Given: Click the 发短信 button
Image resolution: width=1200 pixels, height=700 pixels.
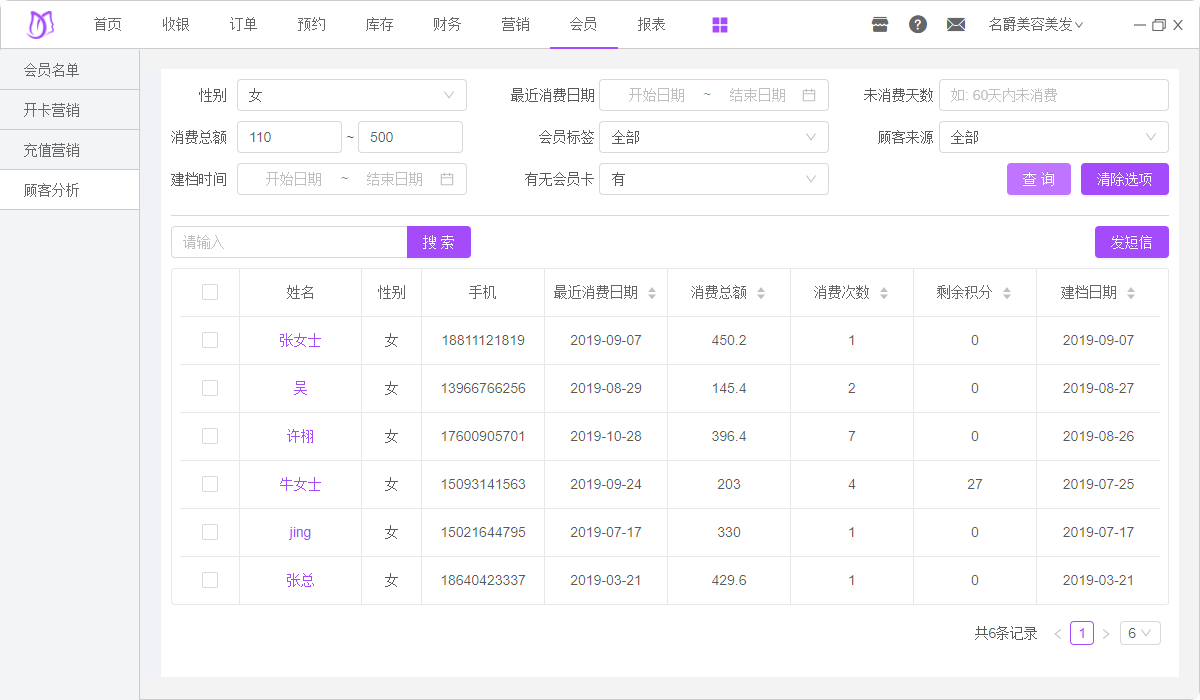Looking at the screenshot, I should (x=1131, y=242).
